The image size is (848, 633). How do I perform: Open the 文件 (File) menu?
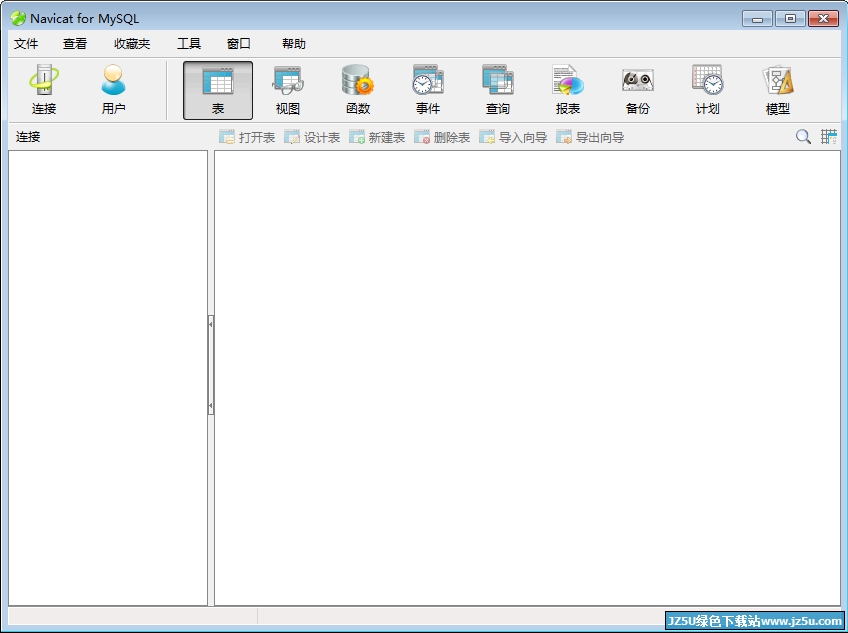coord(26,44)
